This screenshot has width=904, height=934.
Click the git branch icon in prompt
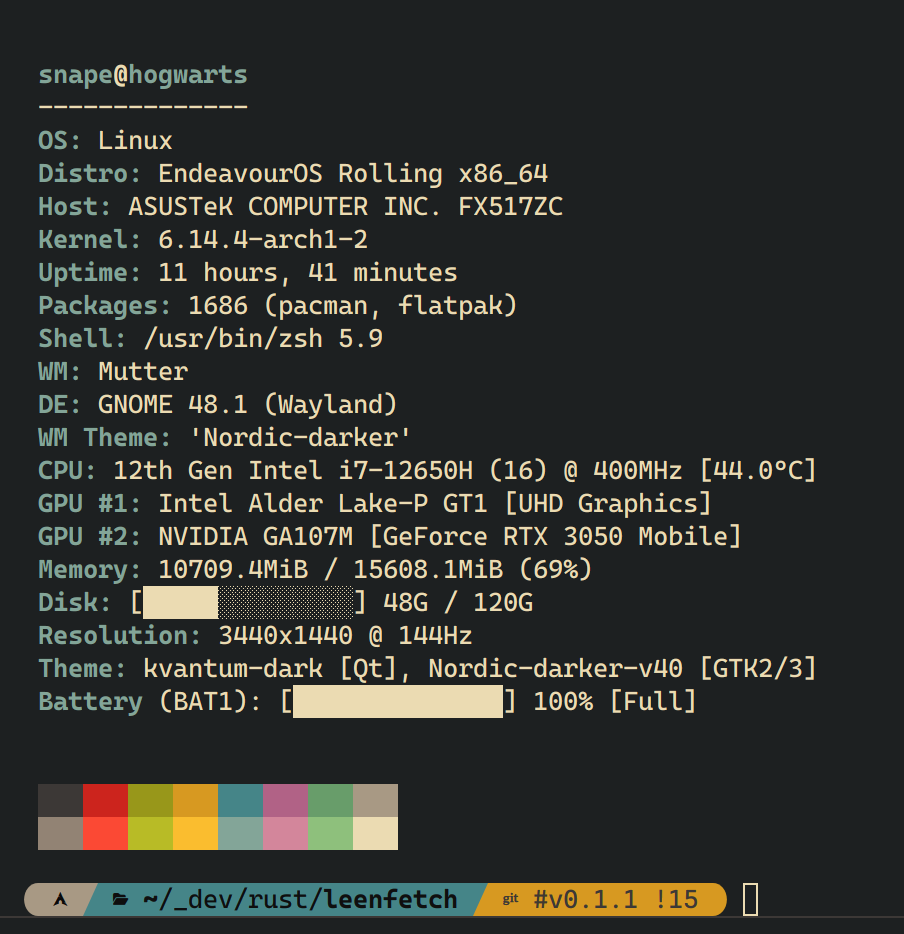pos(510,899)
